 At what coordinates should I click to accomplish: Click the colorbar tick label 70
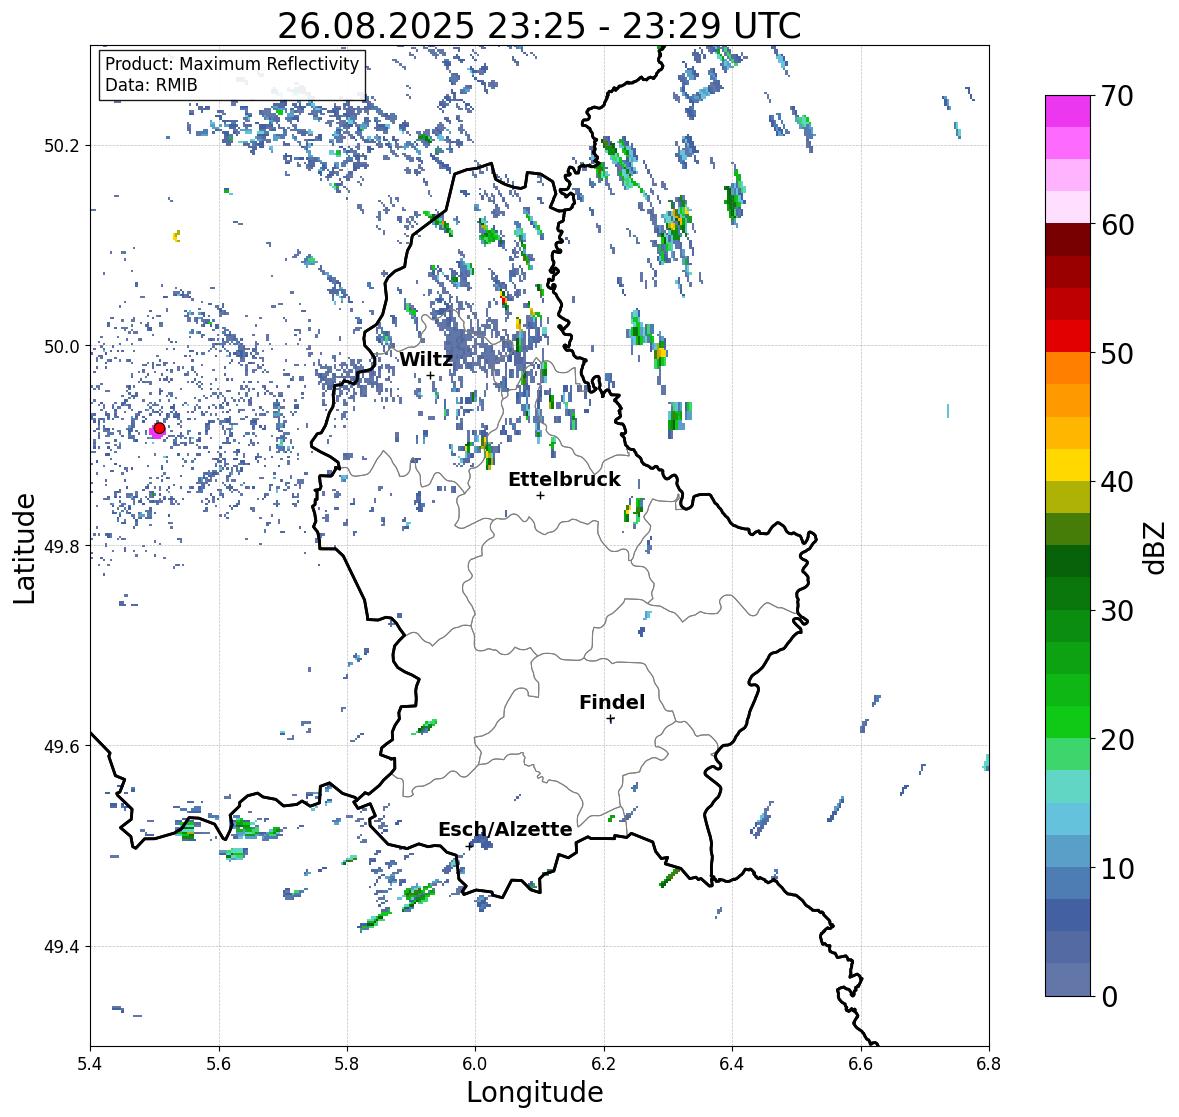point(1117,96)
